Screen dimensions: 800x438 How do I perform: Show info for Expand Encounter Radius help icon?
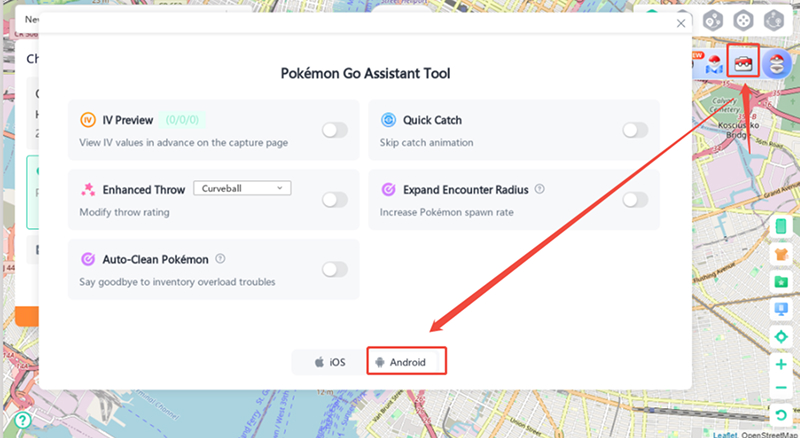pyautogui.click(x=539, y=189)
